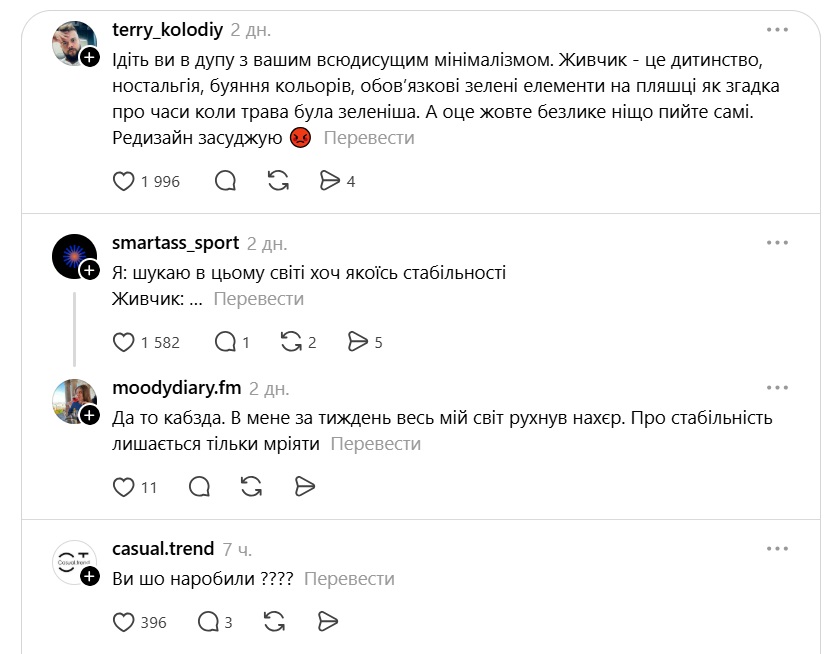Translate terry_kolodiy's comment with Перевести
Screen dimensions: 837x654
pos(369,138)
